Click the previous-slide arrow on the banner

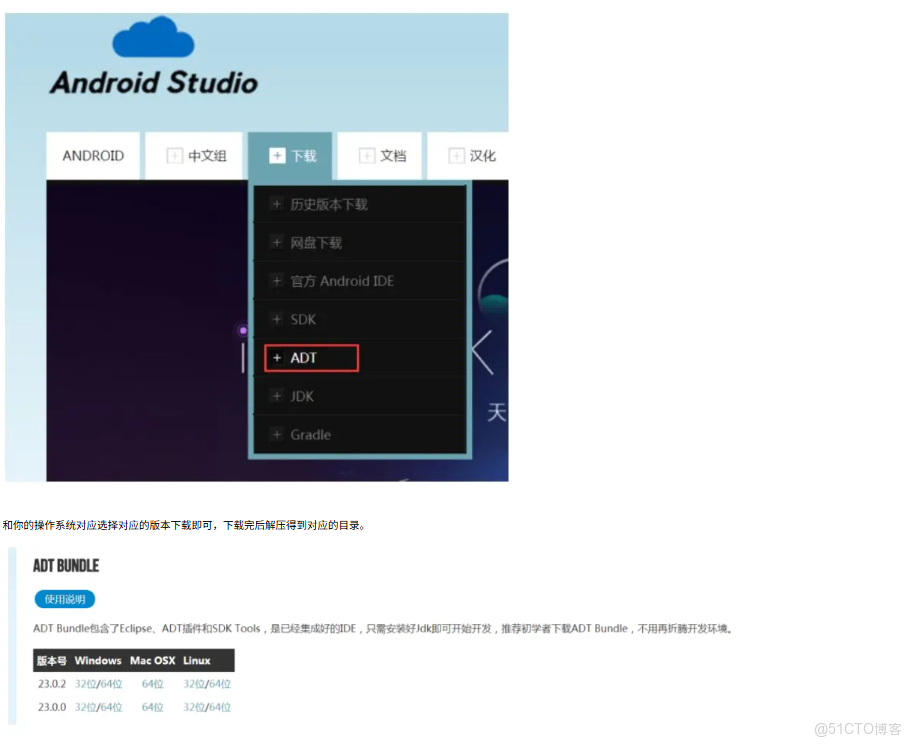[482, 352]
